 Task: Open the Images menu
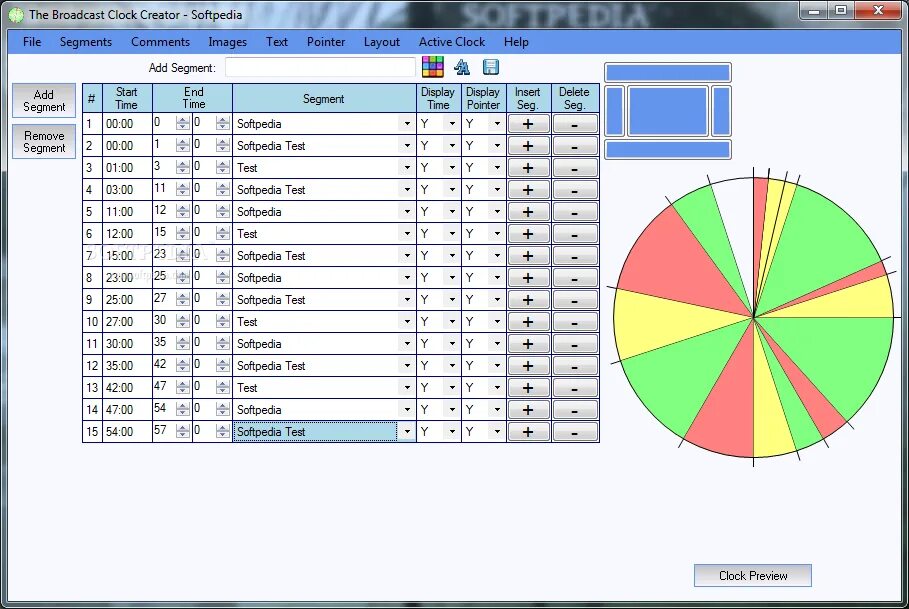click(x=227, y=42)
